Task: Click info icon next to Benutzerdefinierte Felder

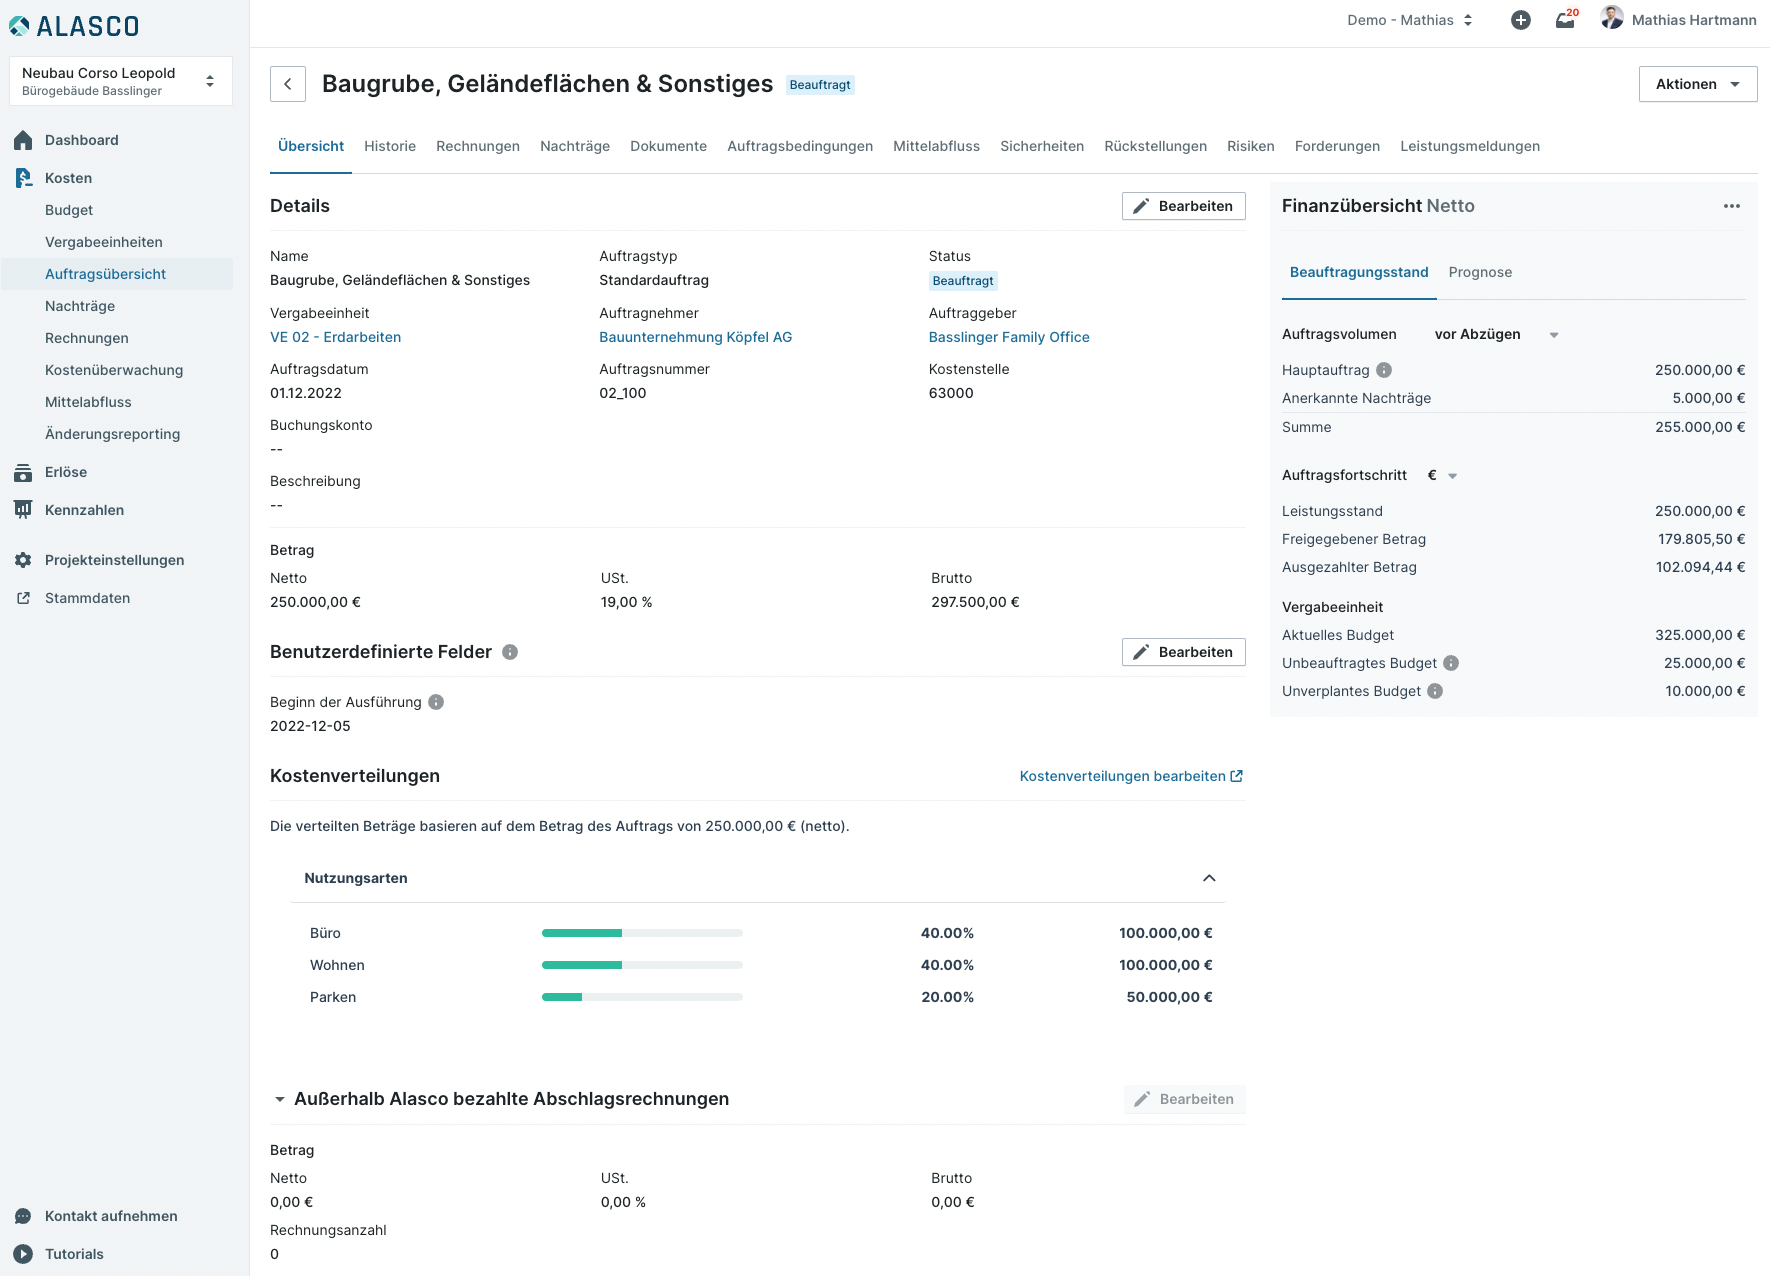Action: (510, 652)
